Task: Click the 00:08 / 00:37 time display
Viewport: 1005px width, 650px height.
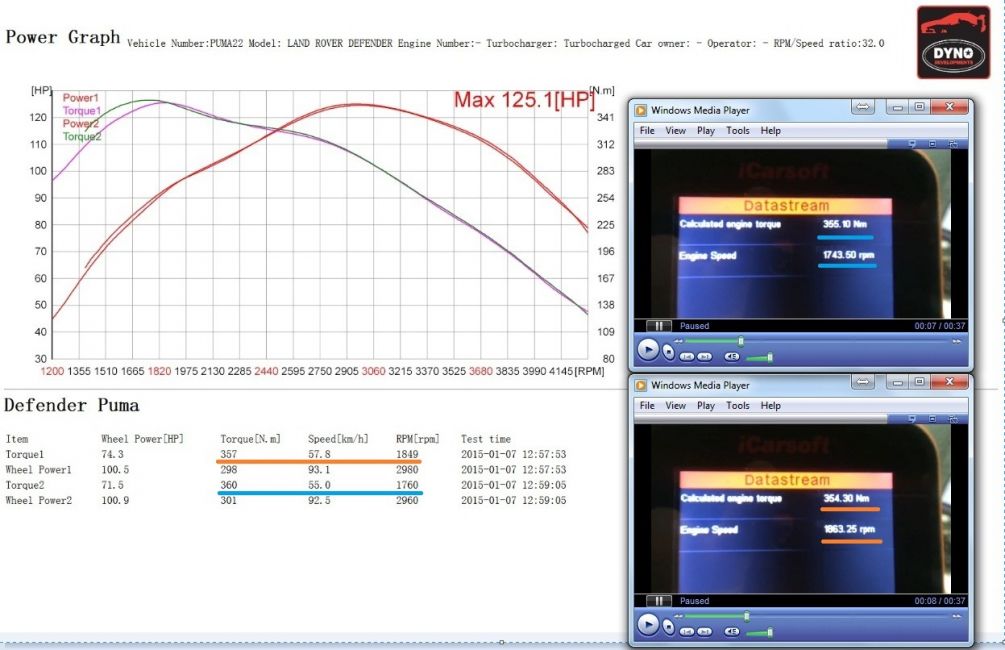Action: pyautogui.click(x=940, y=601)
